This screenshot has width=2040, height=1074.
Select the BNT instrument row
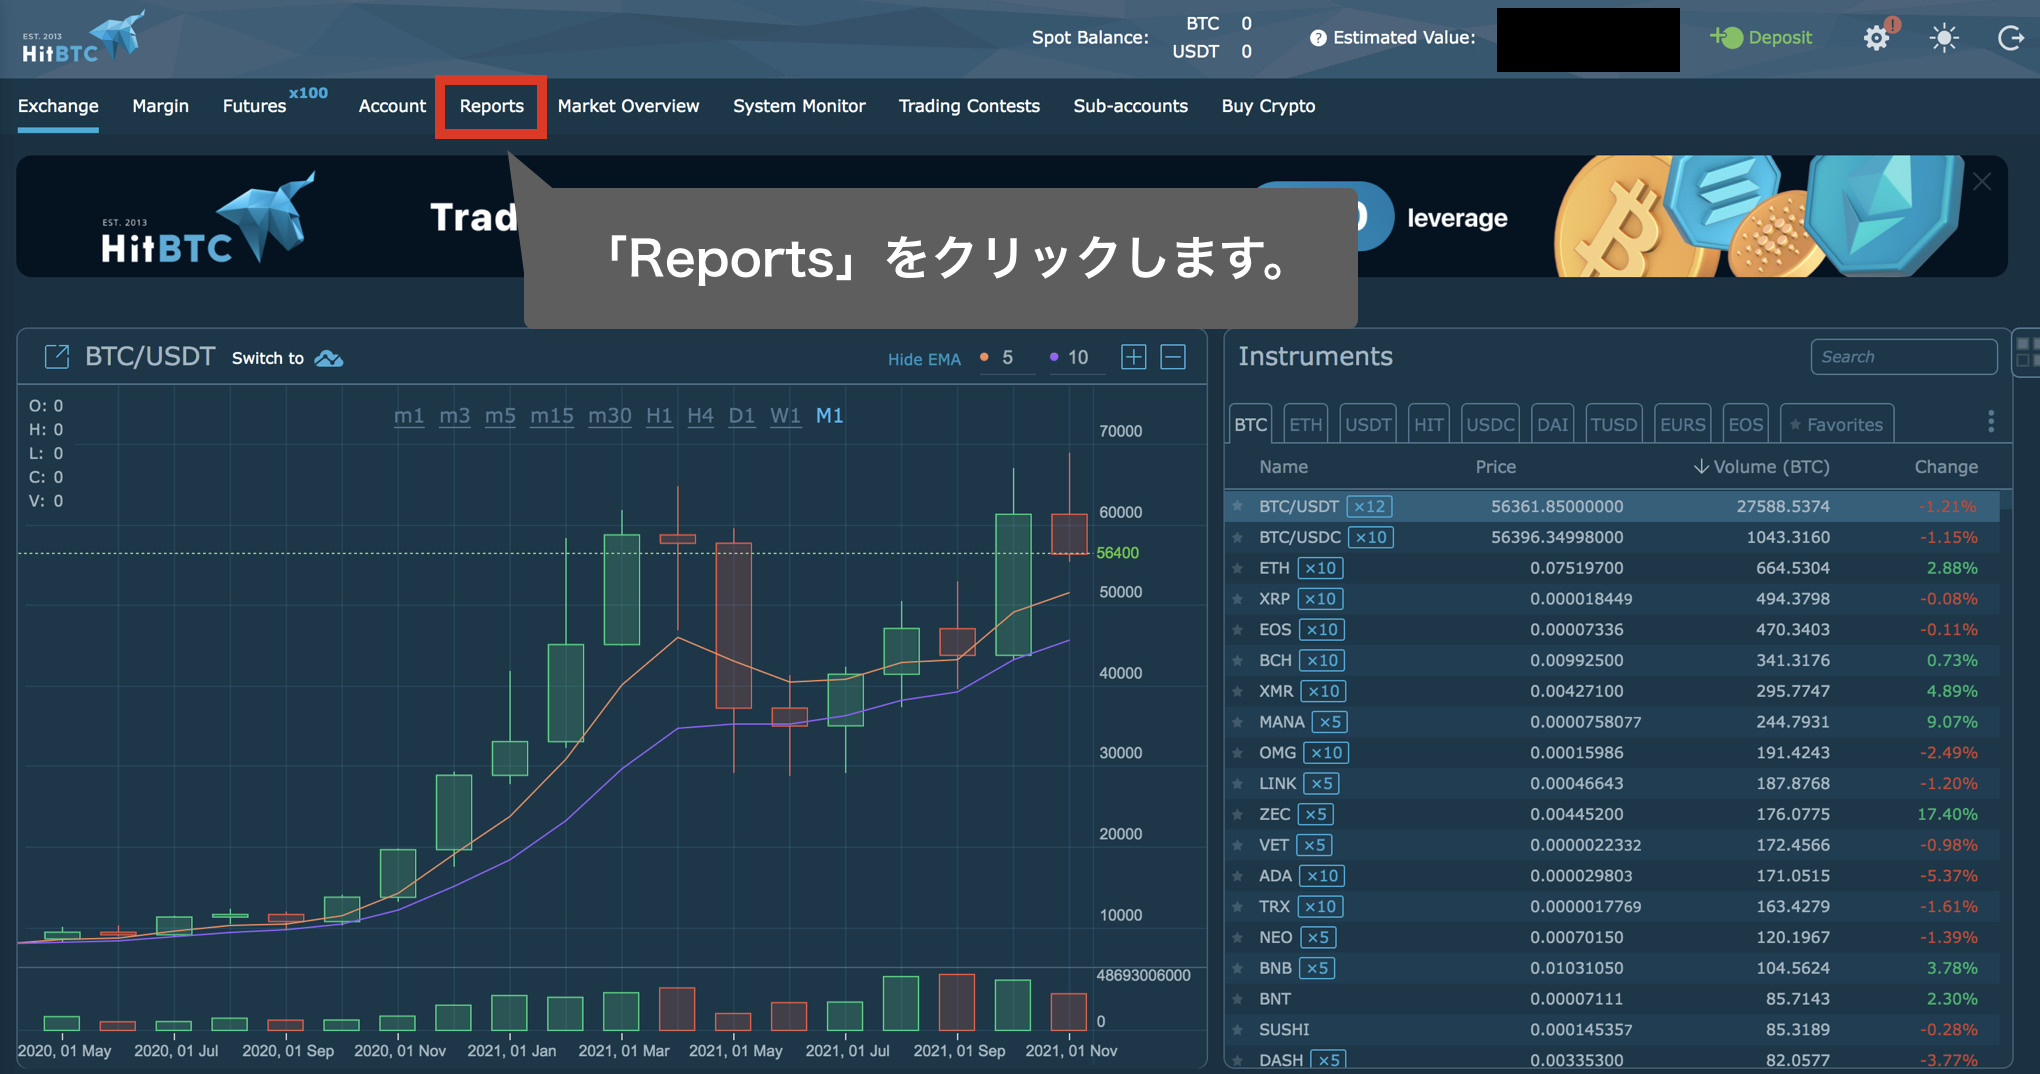tap(1612, 999)
